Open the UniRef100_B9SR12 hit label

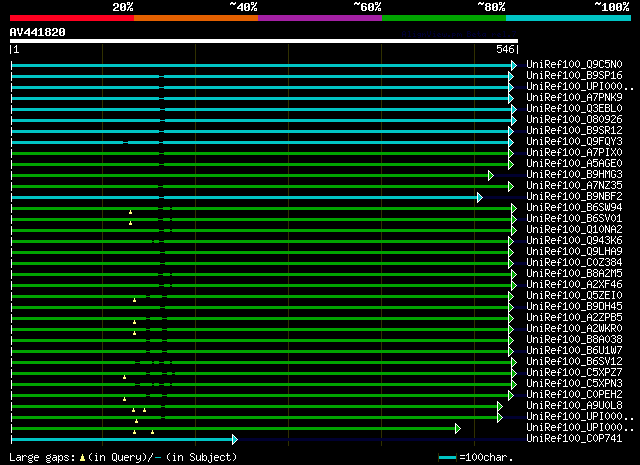(x=574, y=131)
